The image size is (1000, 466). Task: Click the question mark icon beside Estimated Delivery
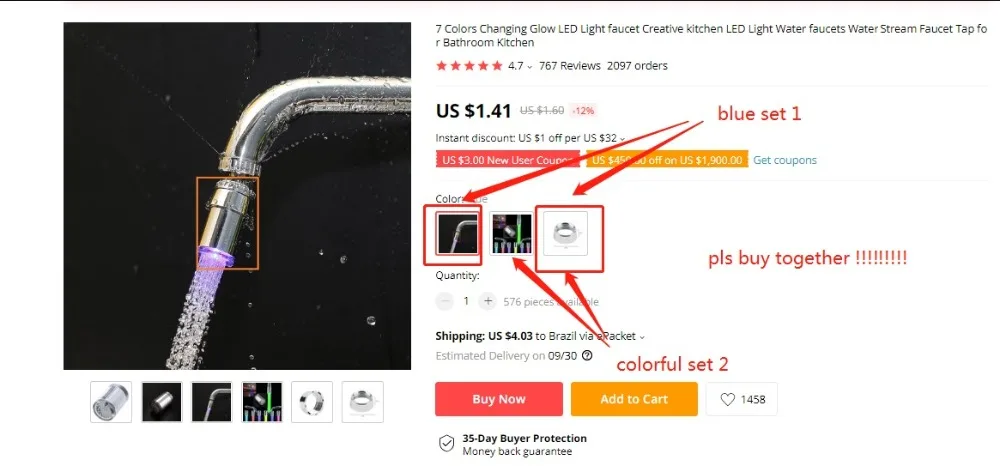point(587,356)
